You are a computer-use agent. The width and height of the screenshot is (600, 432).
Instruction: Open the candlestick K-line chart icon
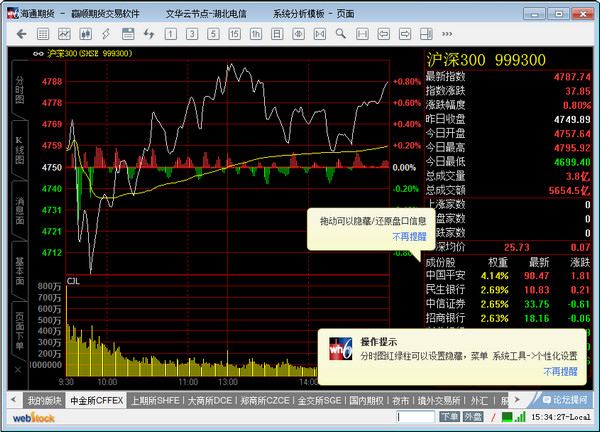tap(85, 34)
